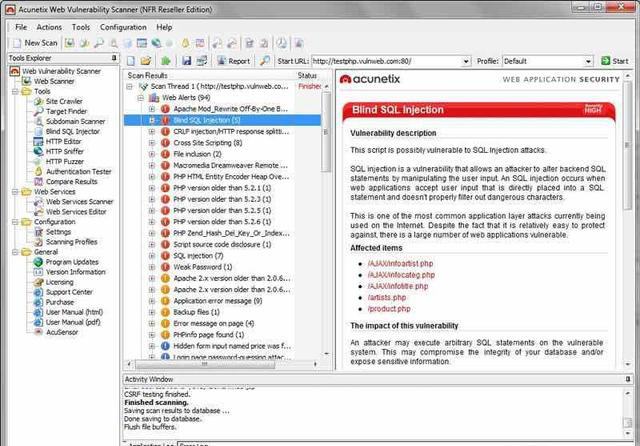Open the Tools menu
This screenshot has width=640, height=446.
81,27
